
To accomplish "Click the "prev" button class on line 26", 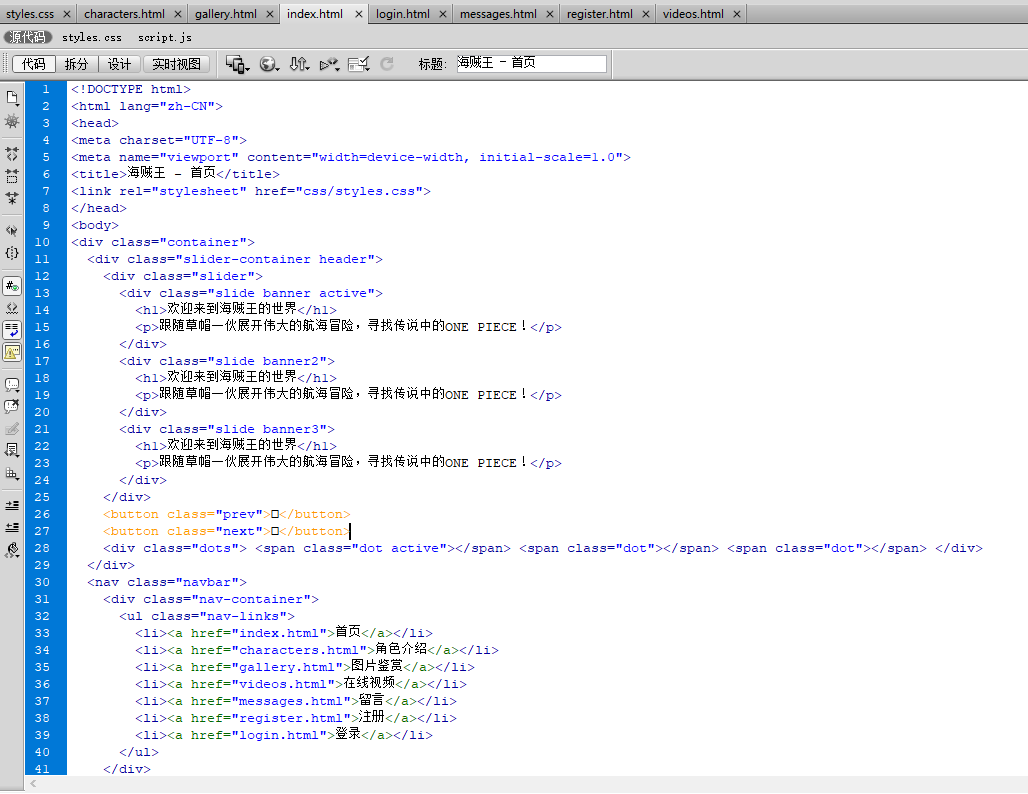I will tap(239, 514).
